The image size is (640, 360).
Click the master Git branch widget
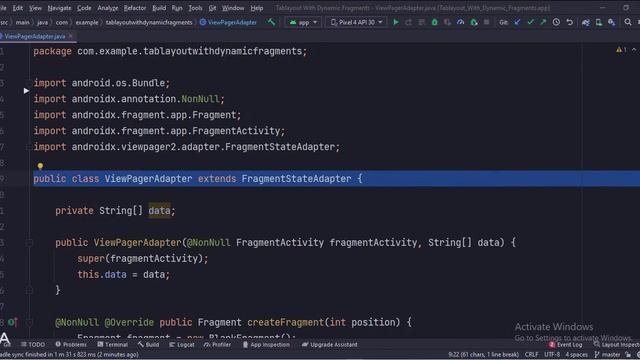[608, 354]
